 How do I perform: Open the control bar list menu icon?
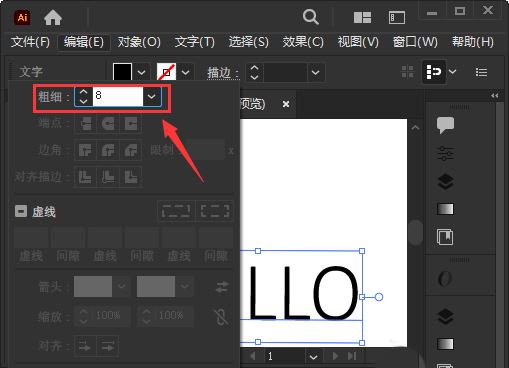click(x=481, y=72)
